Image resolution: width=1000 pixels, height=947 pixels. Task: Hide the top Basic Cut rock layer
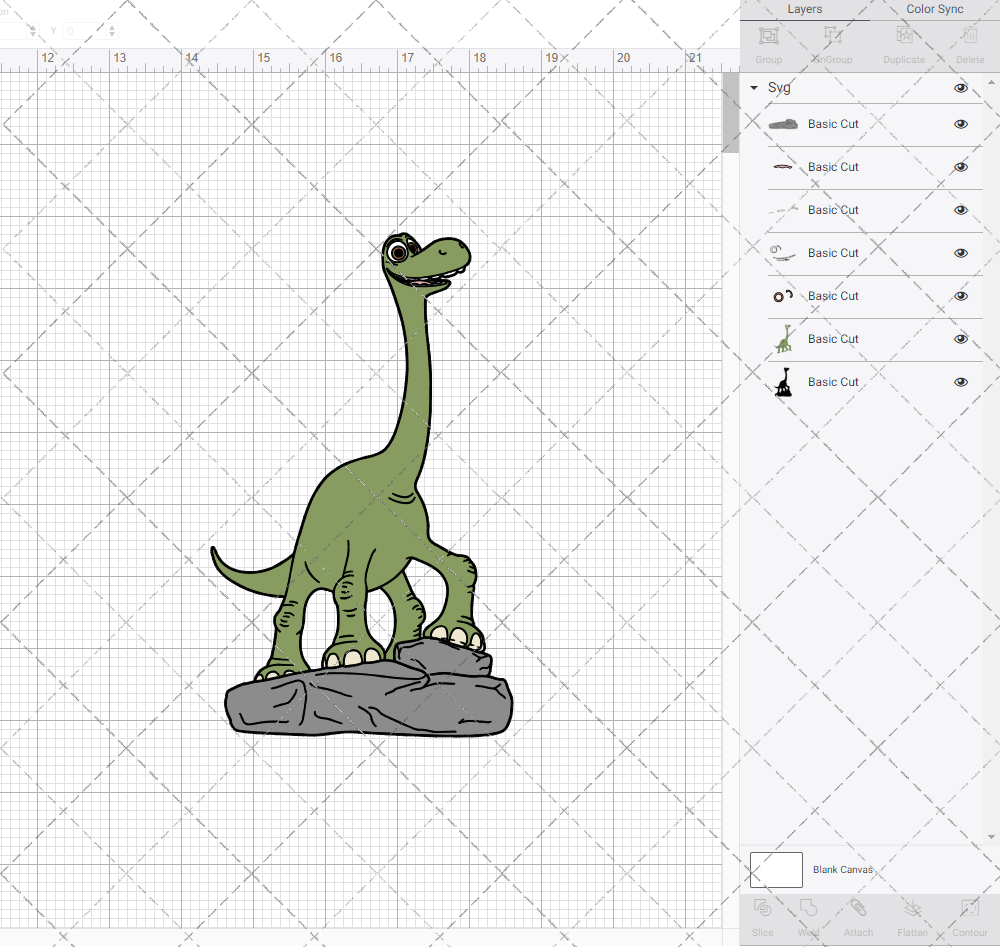[961, 124]
